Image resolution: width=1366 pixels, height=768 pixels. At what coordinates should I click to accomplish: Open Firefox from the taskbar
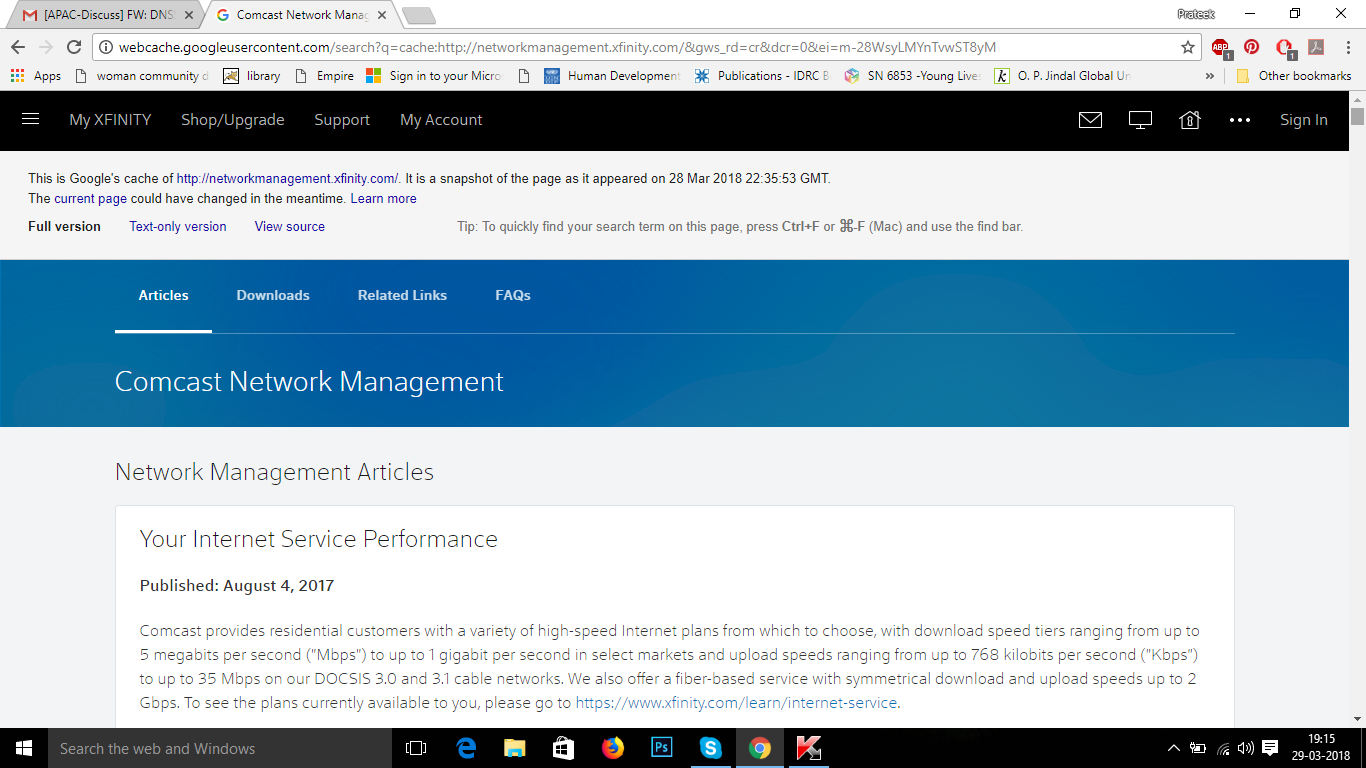pyautogui.click(x=612, y=748)
